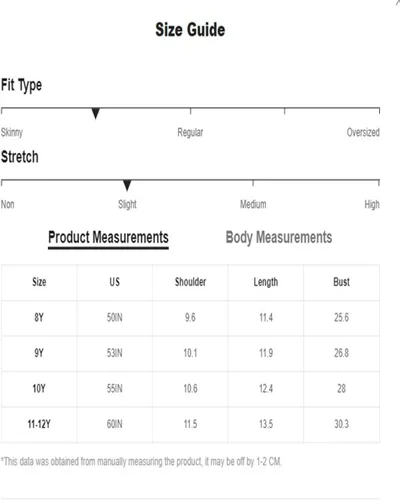Click the US column header

click(x=114, y=282)
